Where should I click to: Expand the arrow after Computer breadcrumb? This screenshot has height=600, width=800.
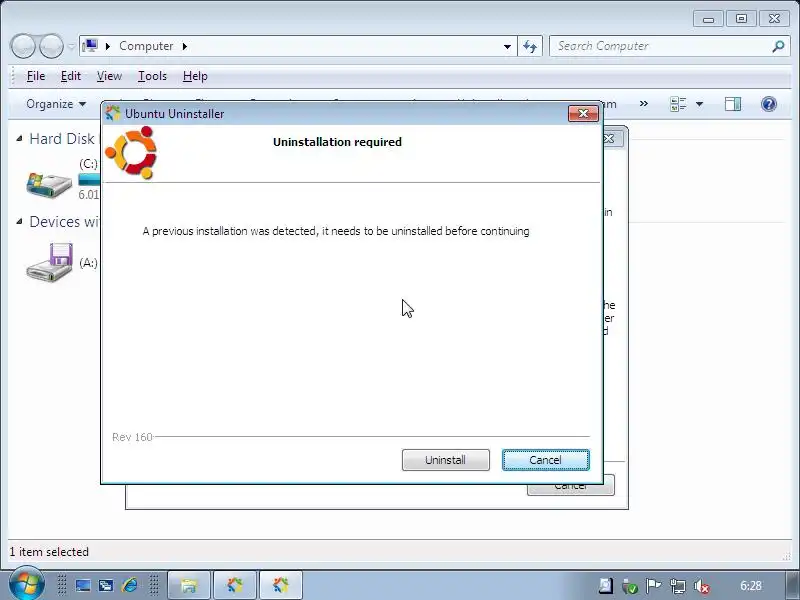pyautogui.click(x=185, y=46)
